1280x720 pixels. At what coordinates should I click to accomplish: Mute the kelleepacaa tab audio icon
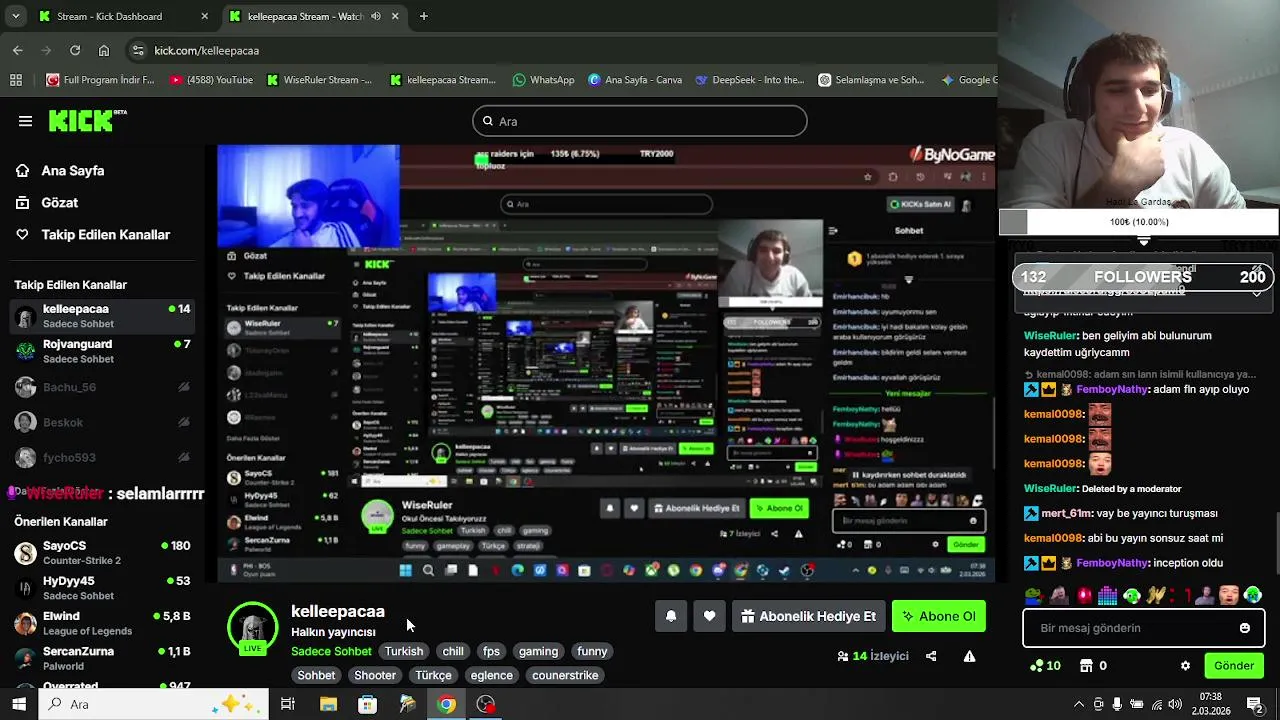point(376,16)
